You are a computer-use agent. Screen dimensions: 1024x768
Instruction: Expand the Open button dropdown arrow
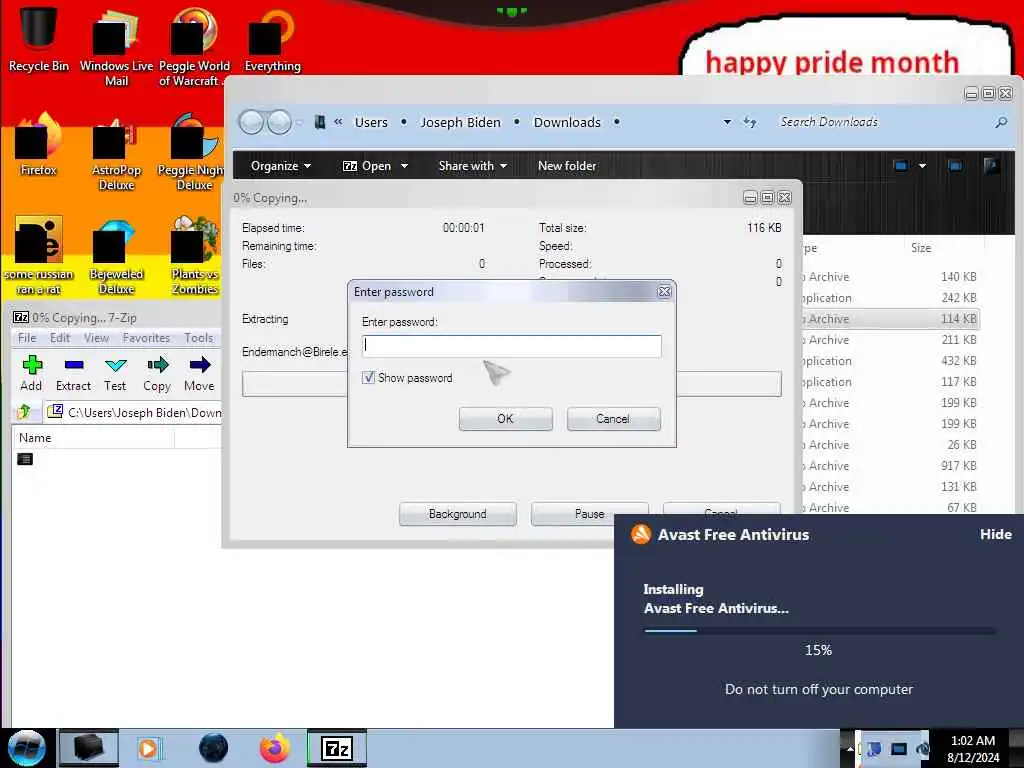tap(404, 166)
